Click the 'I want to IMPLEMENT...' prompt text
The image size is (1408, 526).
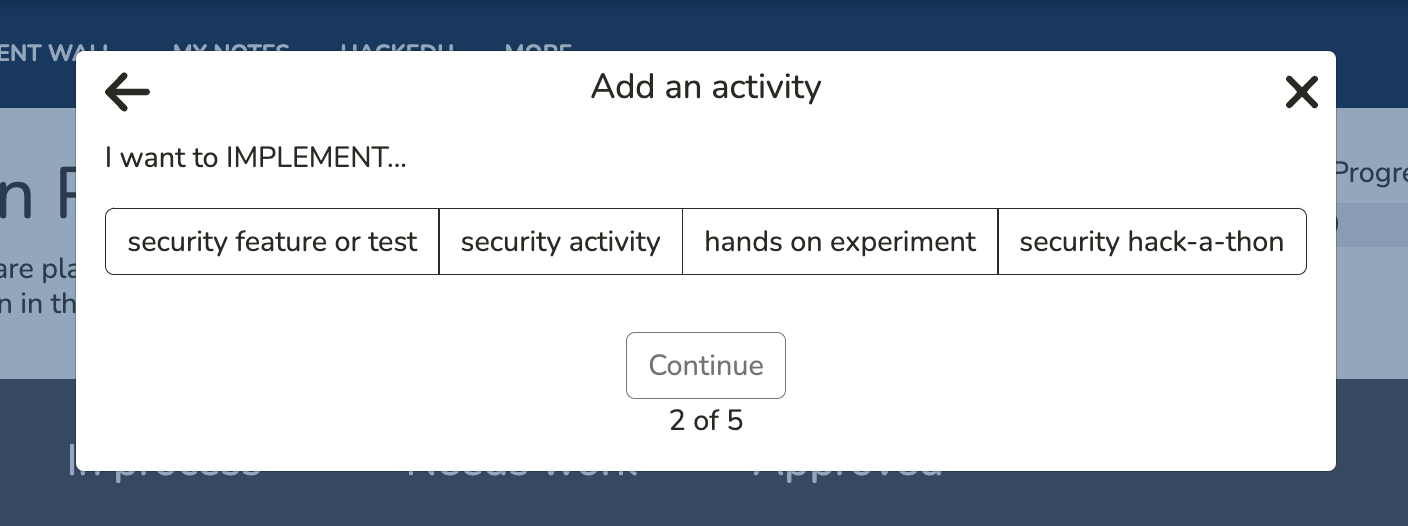point(256,157)
